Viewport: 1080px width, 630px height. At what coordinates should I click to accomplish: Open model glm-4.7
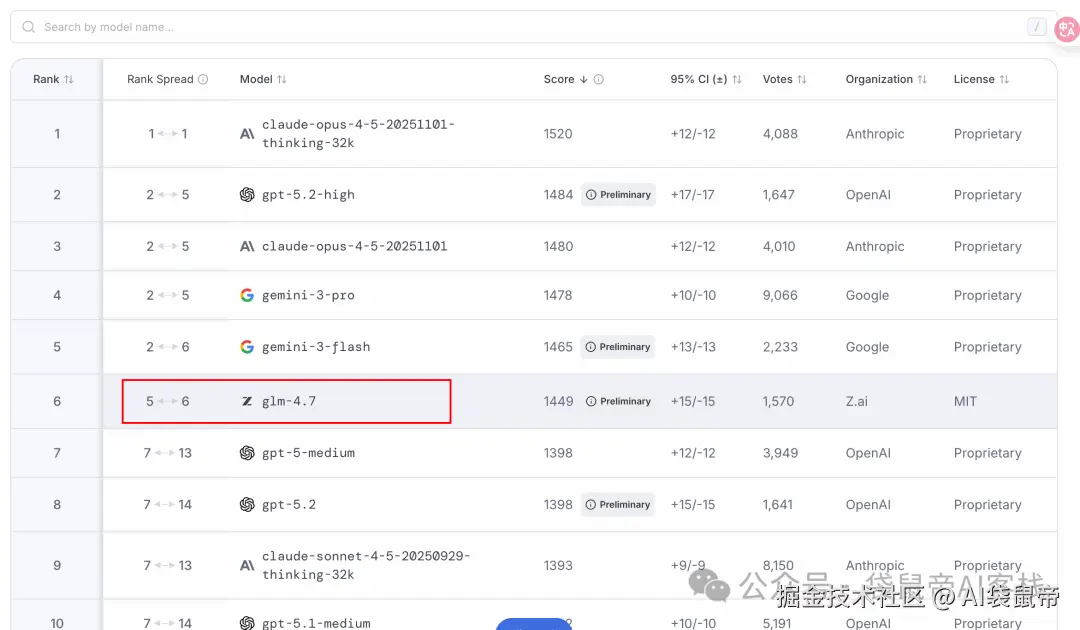pyautogui.click(x=289, y=401)
